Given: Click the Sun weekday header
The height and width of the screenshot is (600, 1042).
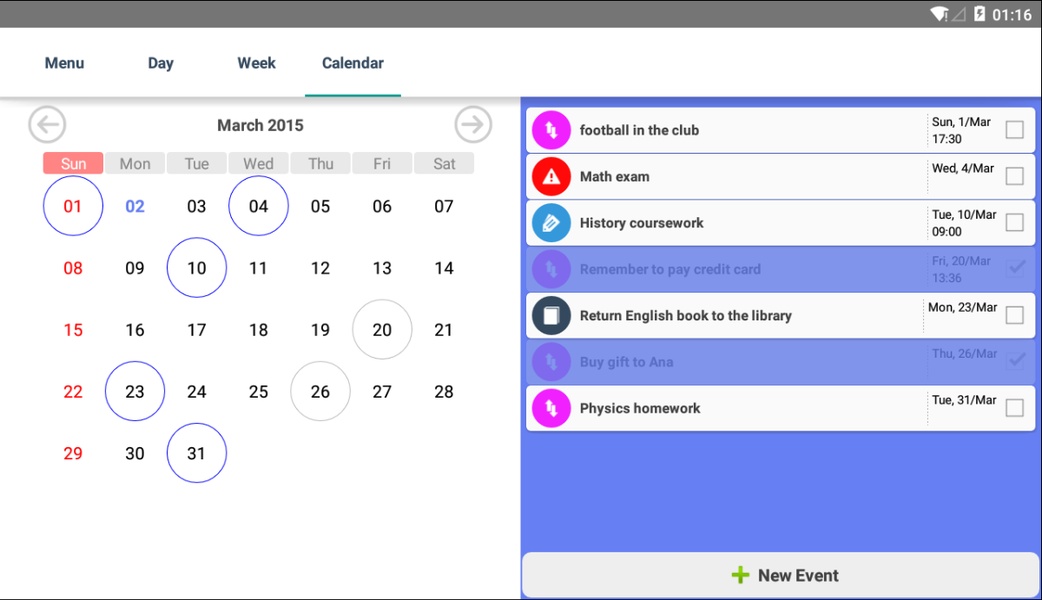Looking at the screenshot, I should (73, 163).
